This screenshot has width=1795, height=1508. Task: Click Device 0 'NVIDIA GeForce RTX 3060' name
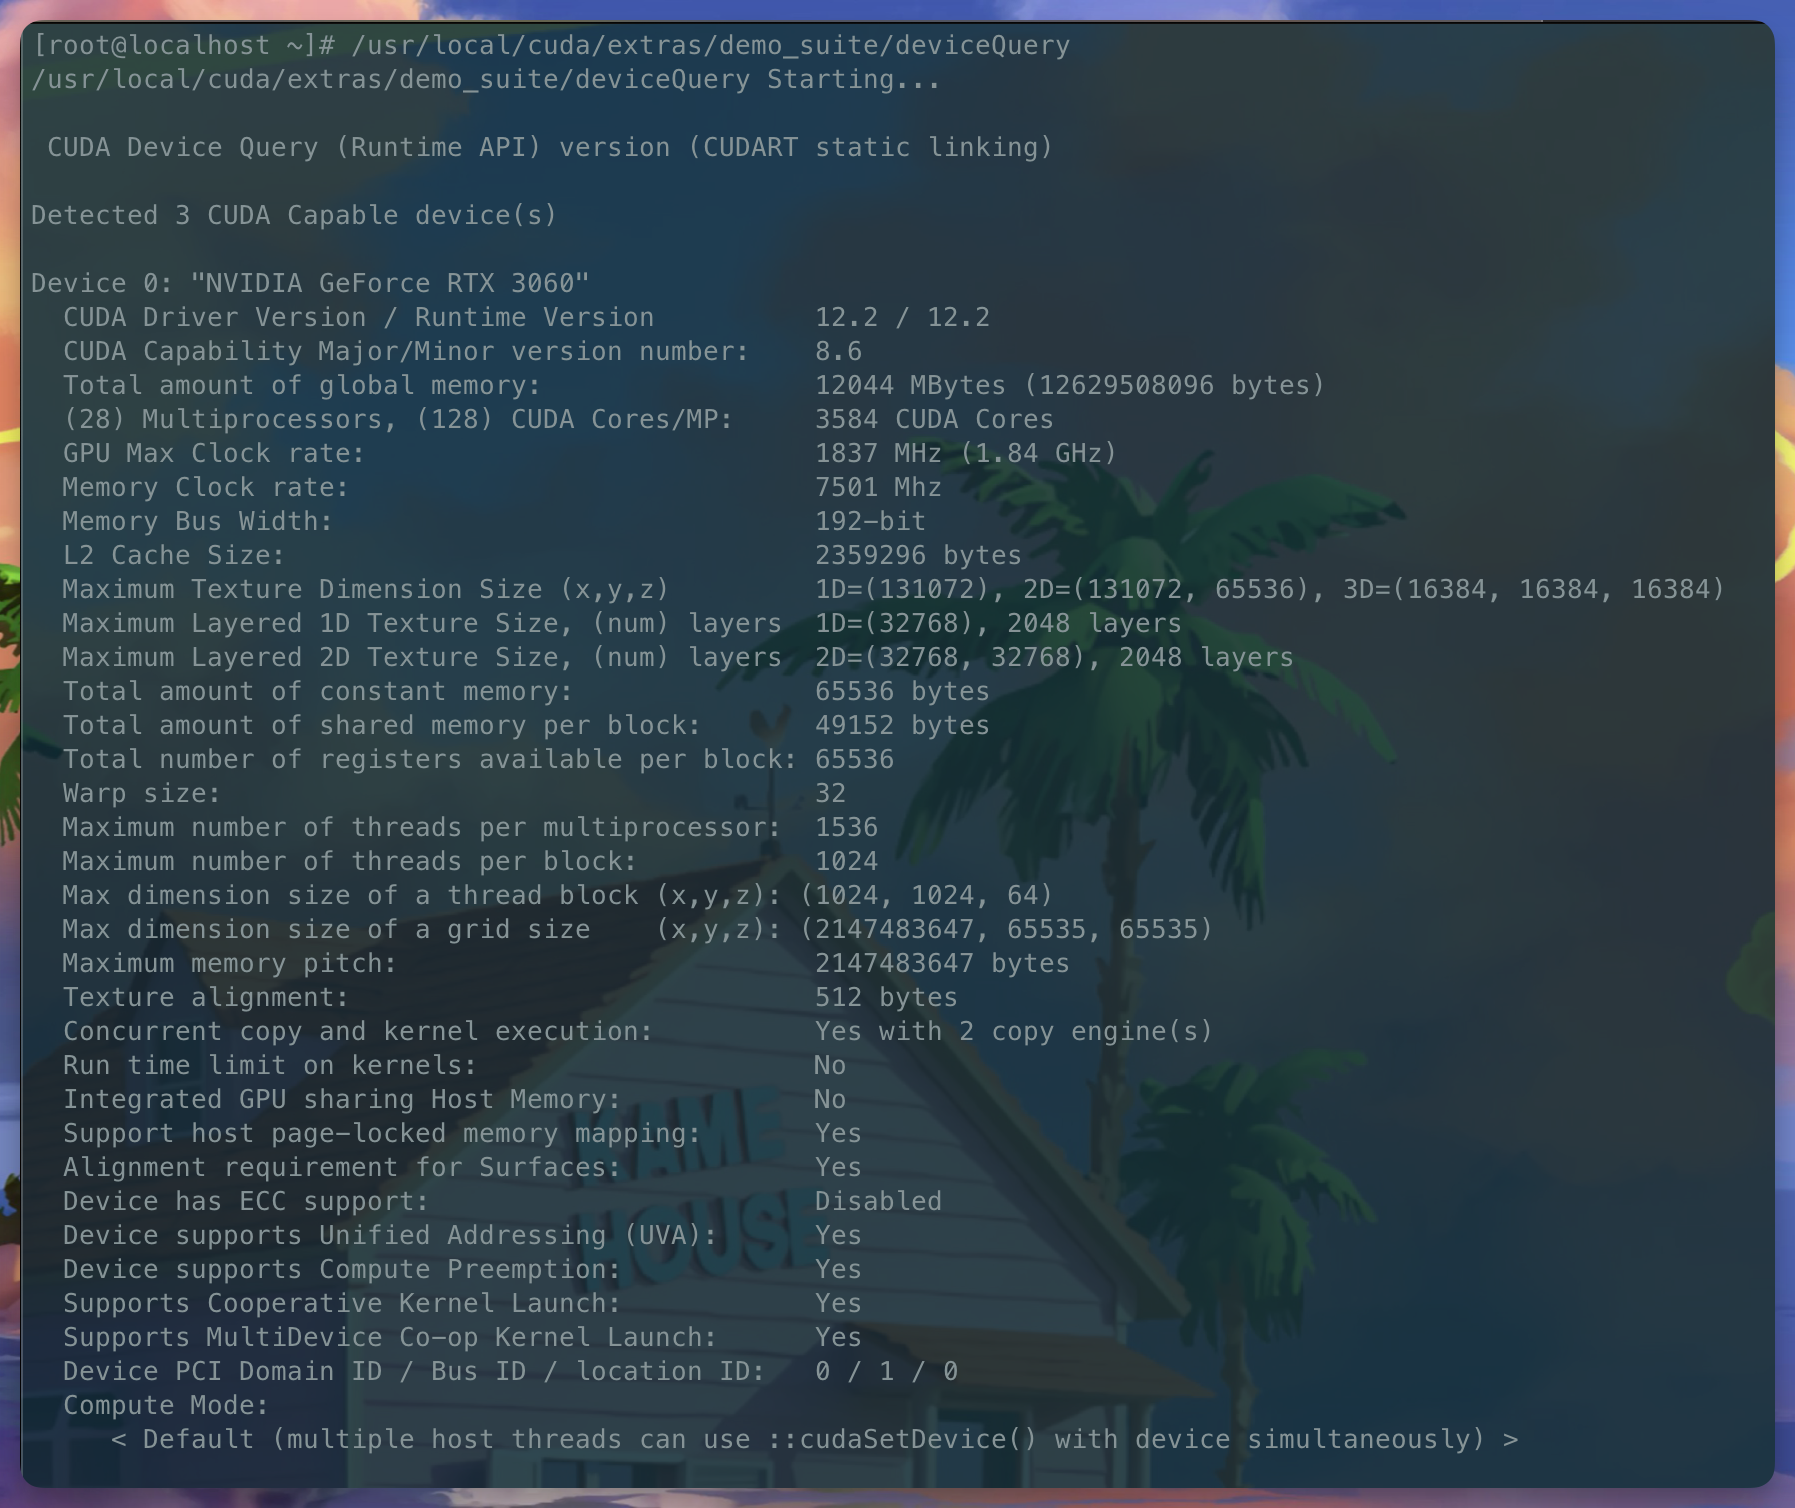[x=390, y=284]
